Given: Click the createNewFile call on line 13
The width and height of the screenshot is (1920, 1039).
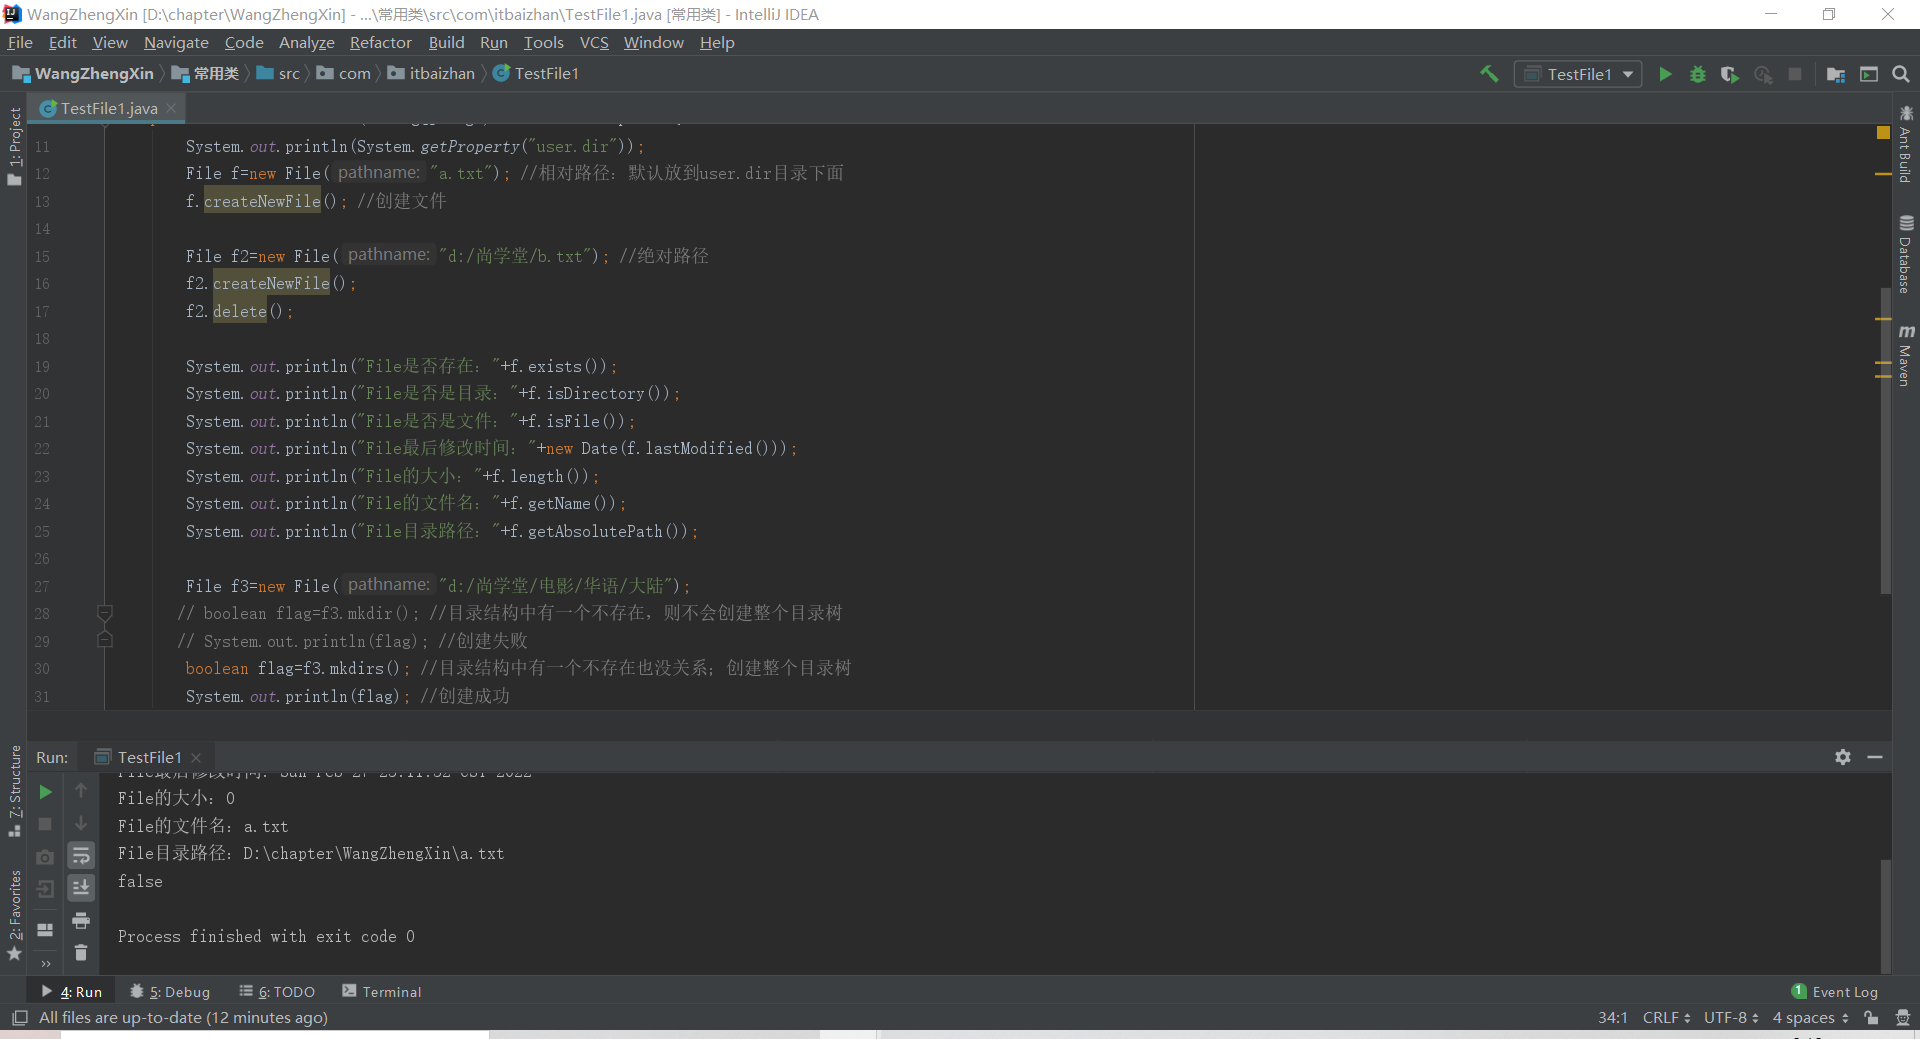Looking at the screenshot, I should pos(262,201).
